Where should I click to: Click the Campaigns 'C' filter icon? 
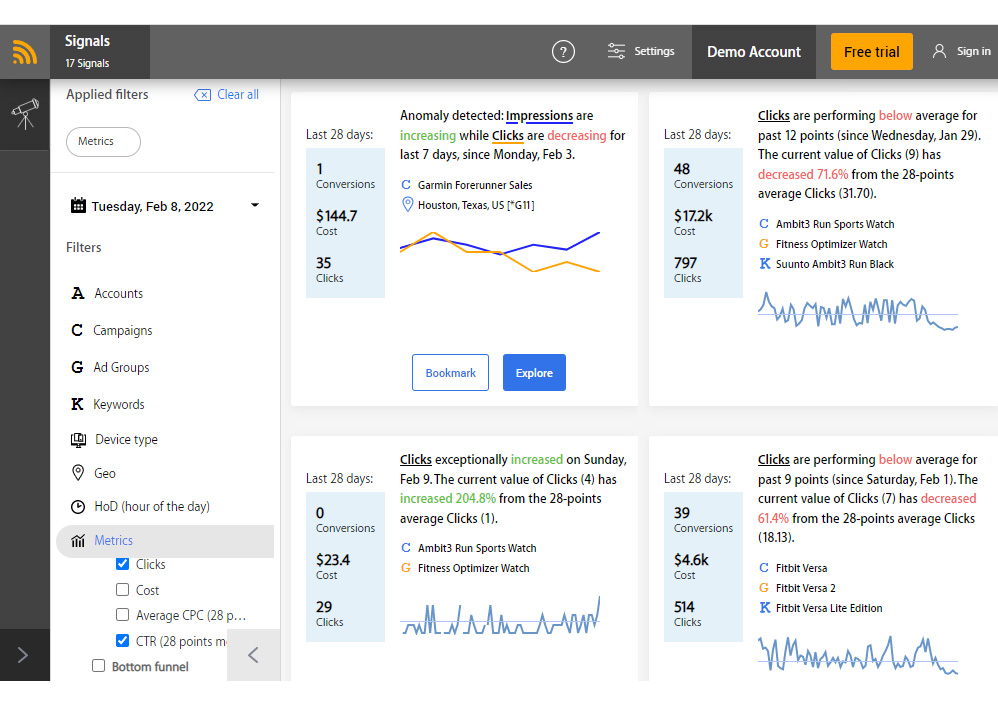tap(77, 330)
